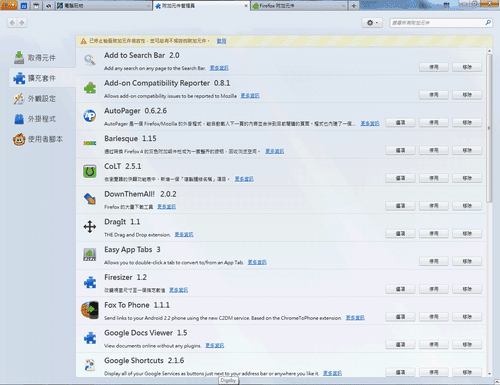Select the 擴充套件 (Extensions) category
This screenshot has height=385, width=500.
pos(42,78)
